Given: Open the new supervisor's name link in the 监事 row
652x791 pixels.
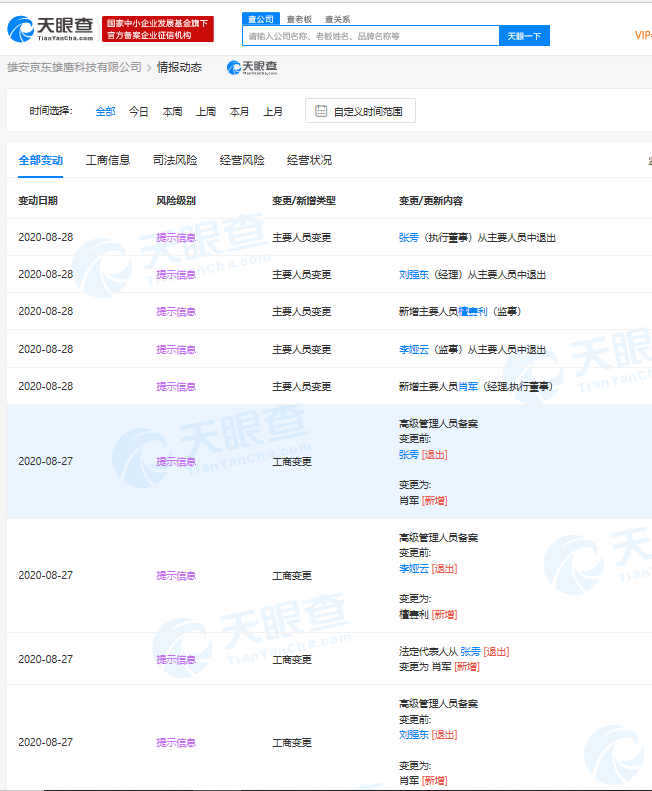Looking at the screenshot, I should [473, 312].
